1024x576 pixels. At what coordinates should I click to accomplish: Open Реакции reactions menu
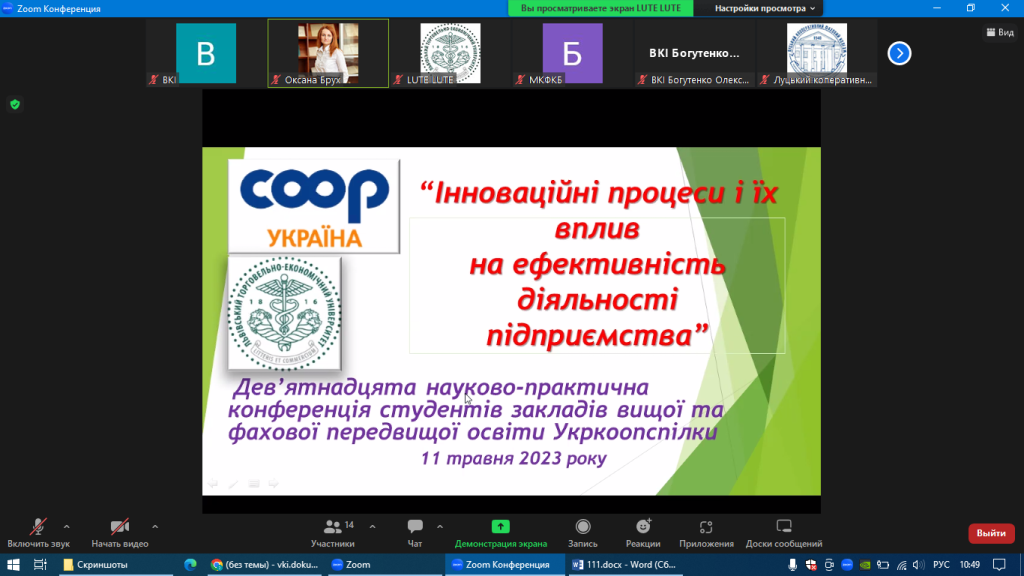point(644,532)
